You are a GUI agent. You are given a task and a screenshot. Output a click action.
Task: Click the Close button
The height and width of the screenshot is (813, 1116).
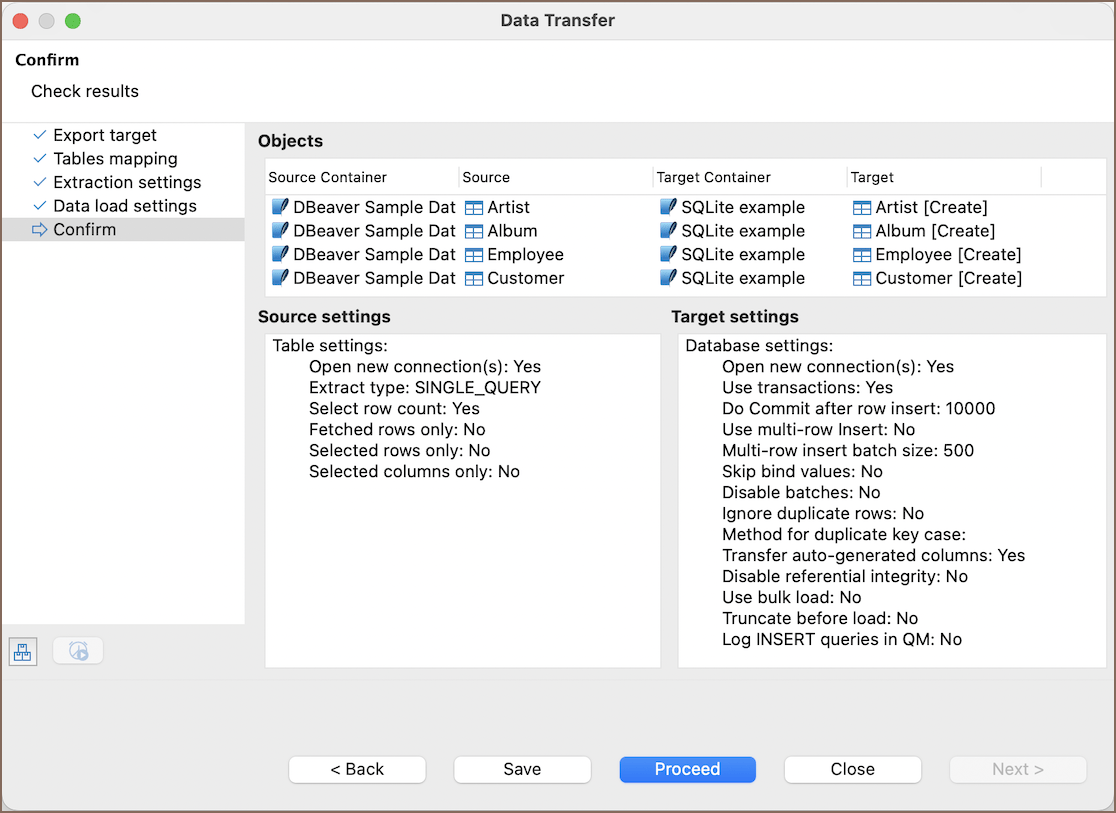pyautogui.click(x=852, y=769)
